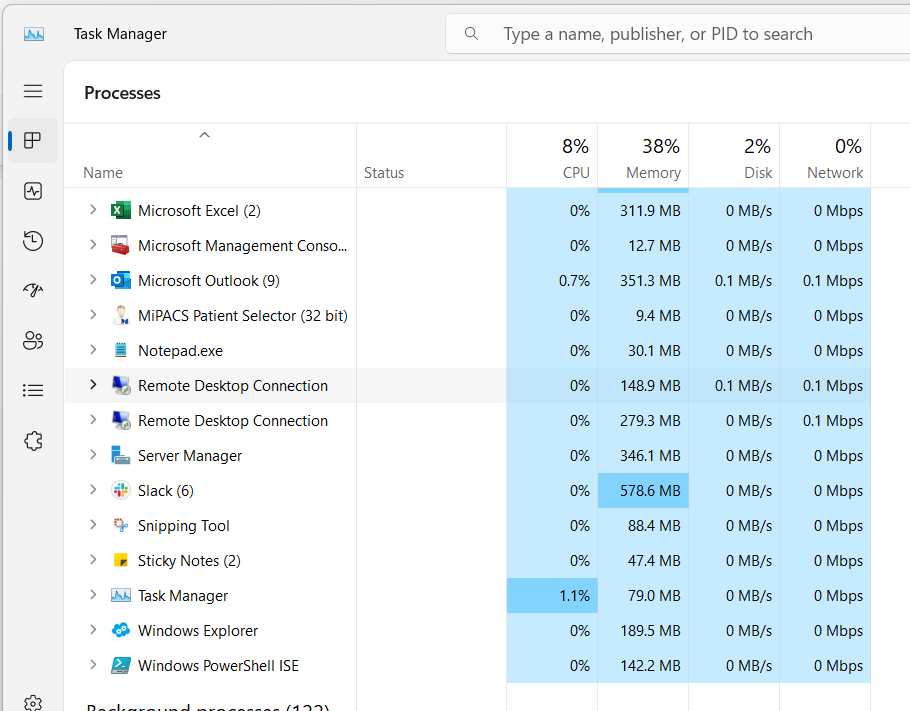Click the Microsoft Outlook app icon
The height and width of the screenshot is (711, 910).
click(x=121, y=280)
